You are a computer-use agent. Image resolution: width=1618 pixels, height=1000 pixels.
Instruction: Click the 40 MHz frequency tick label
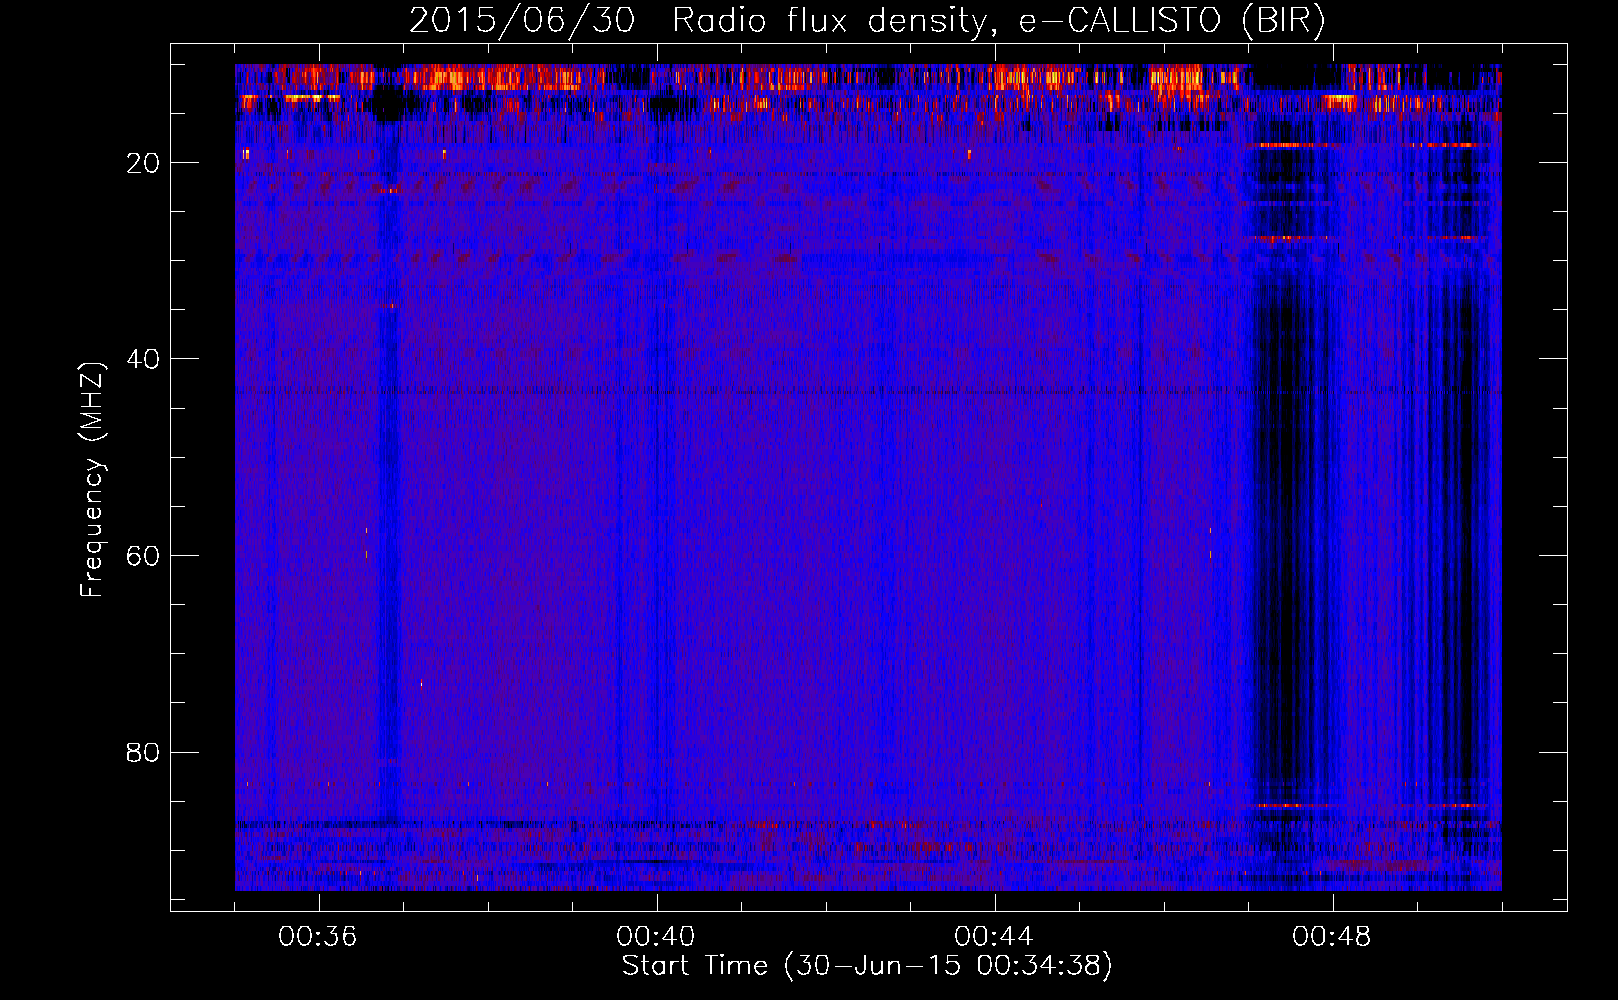pyautogui.click(x=143, y=359)
